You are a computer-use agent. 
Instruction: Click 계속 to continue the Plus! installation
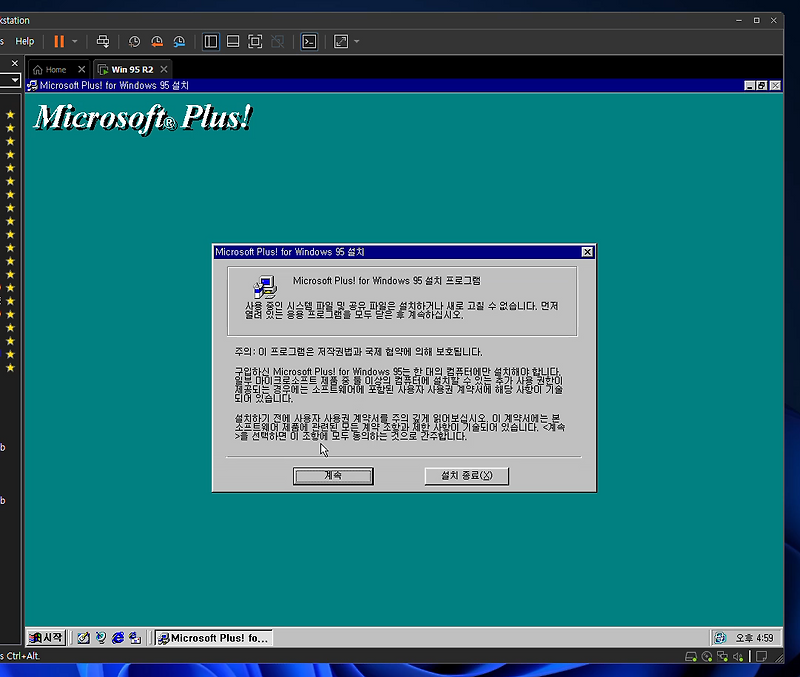[333, 476]
